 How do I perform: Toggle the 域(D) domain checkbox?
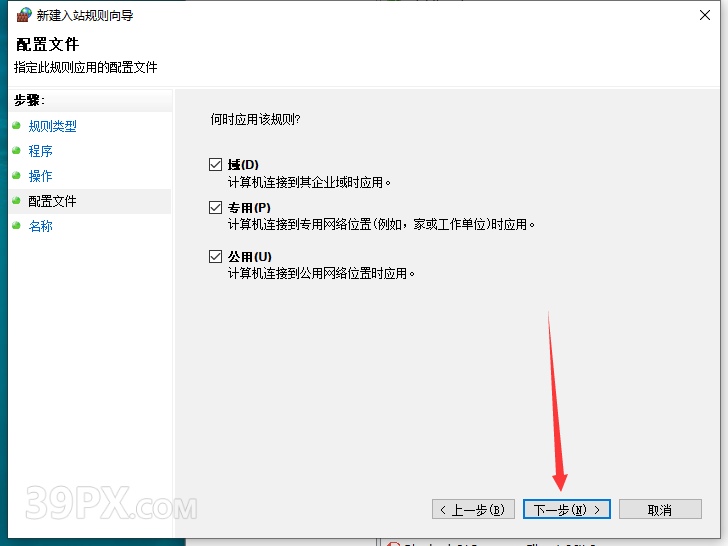tap(215, 164)
